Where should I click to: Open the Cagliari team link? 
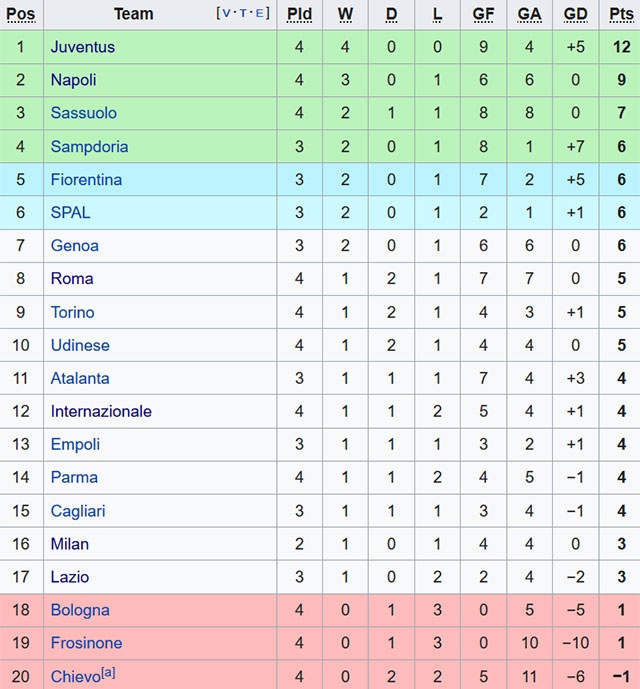79,511
